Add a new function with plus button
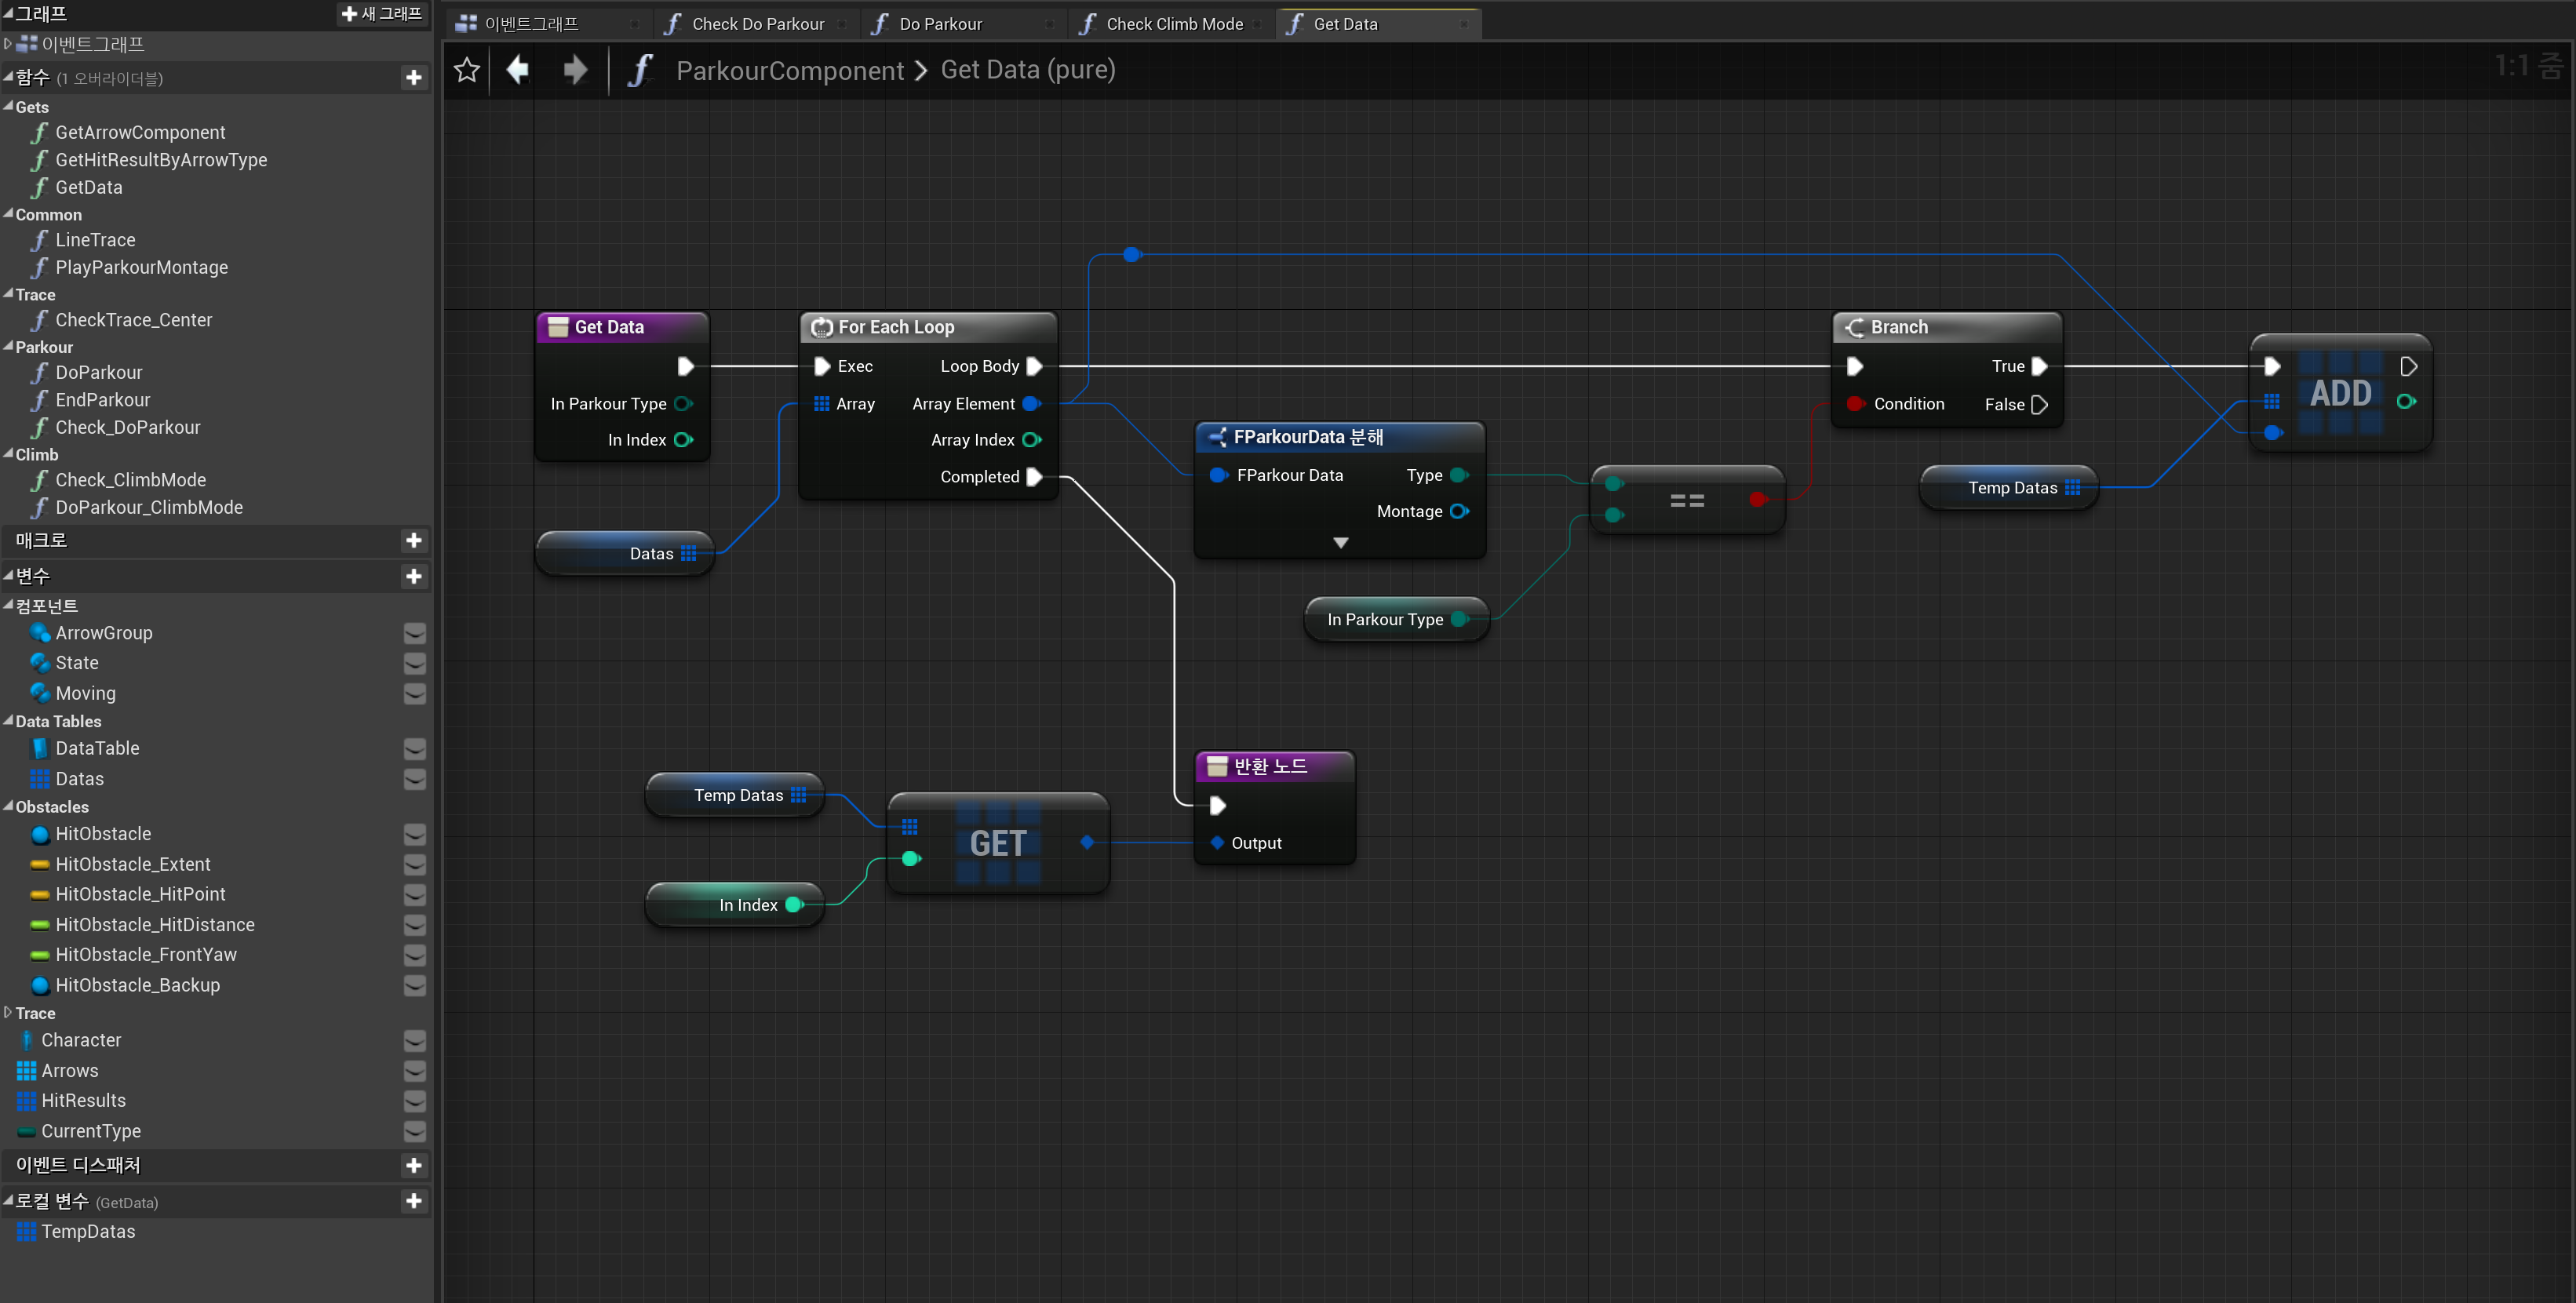 click(x=414, y=77)
